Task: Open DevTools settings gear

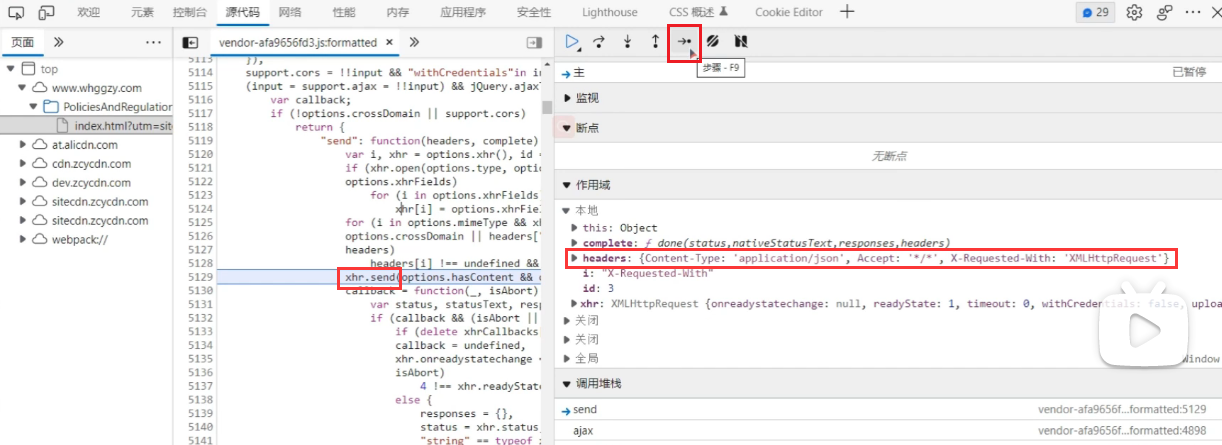Action: click(1134, 12)
